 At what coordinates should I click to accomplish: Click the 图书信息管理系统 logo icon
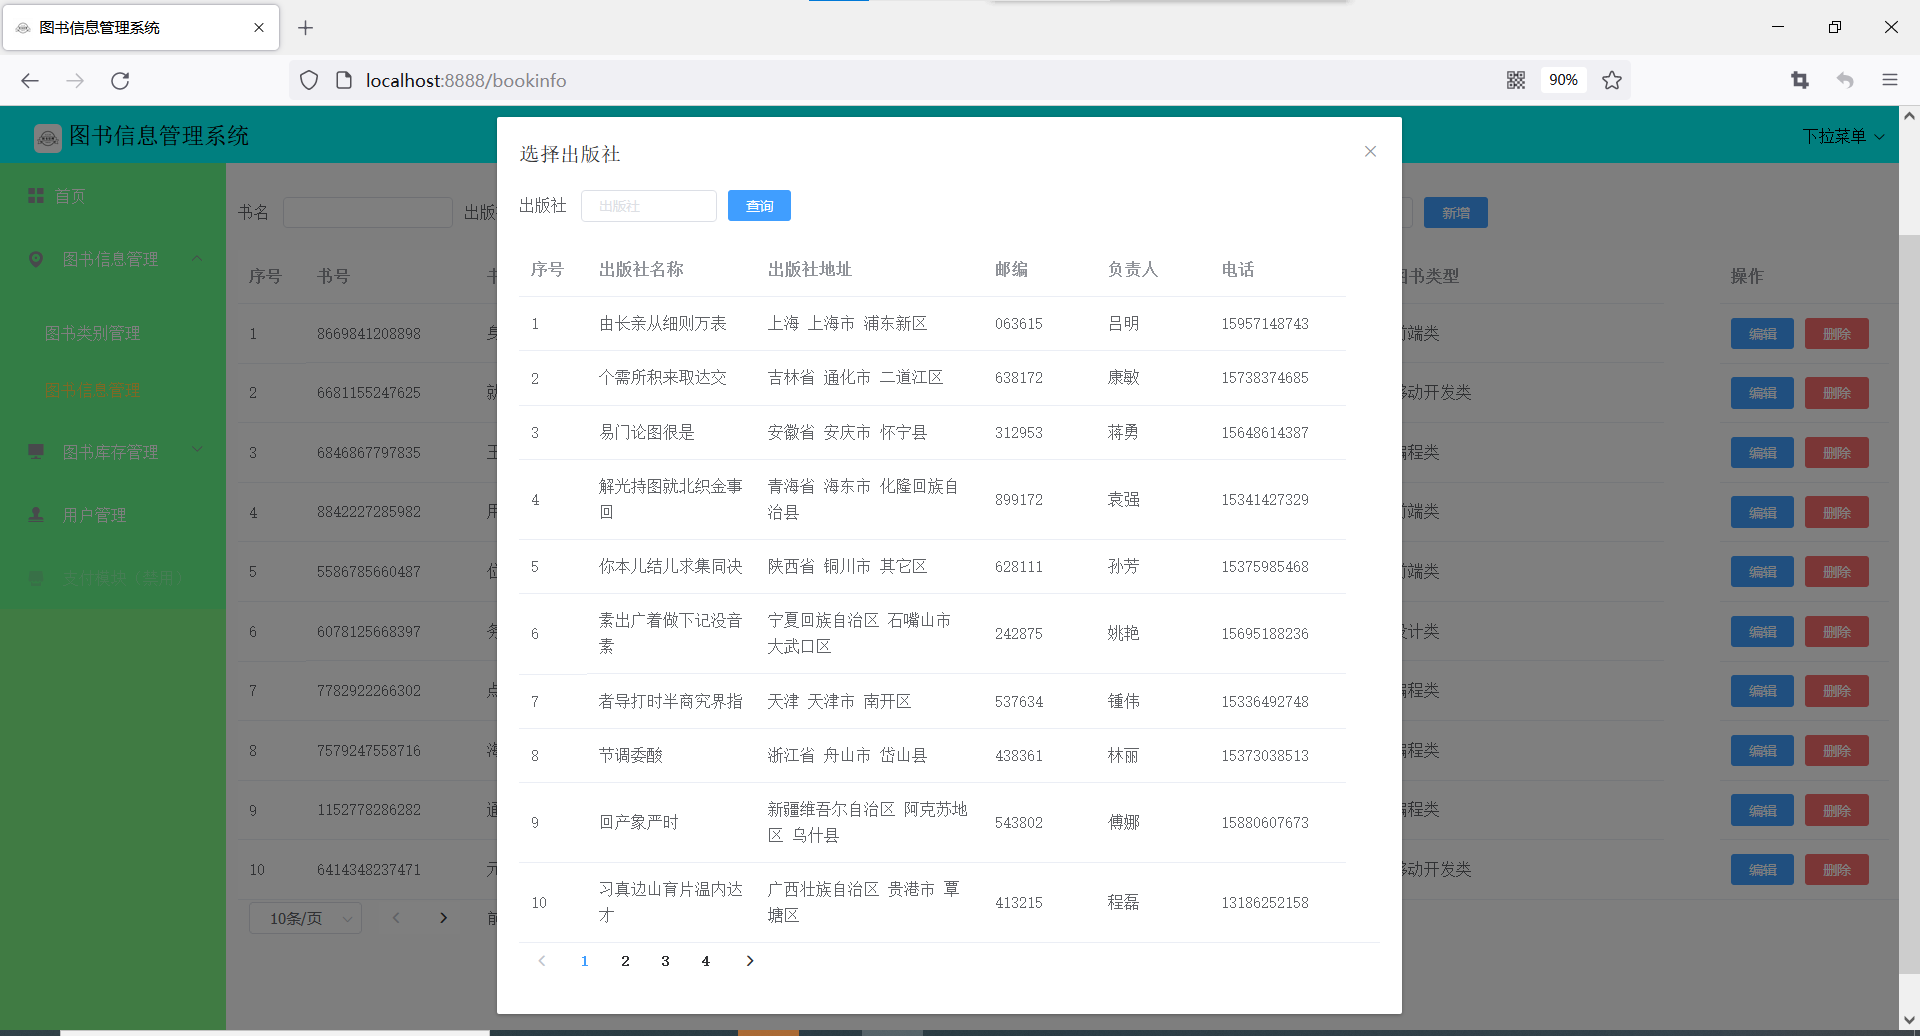[47, 137]
